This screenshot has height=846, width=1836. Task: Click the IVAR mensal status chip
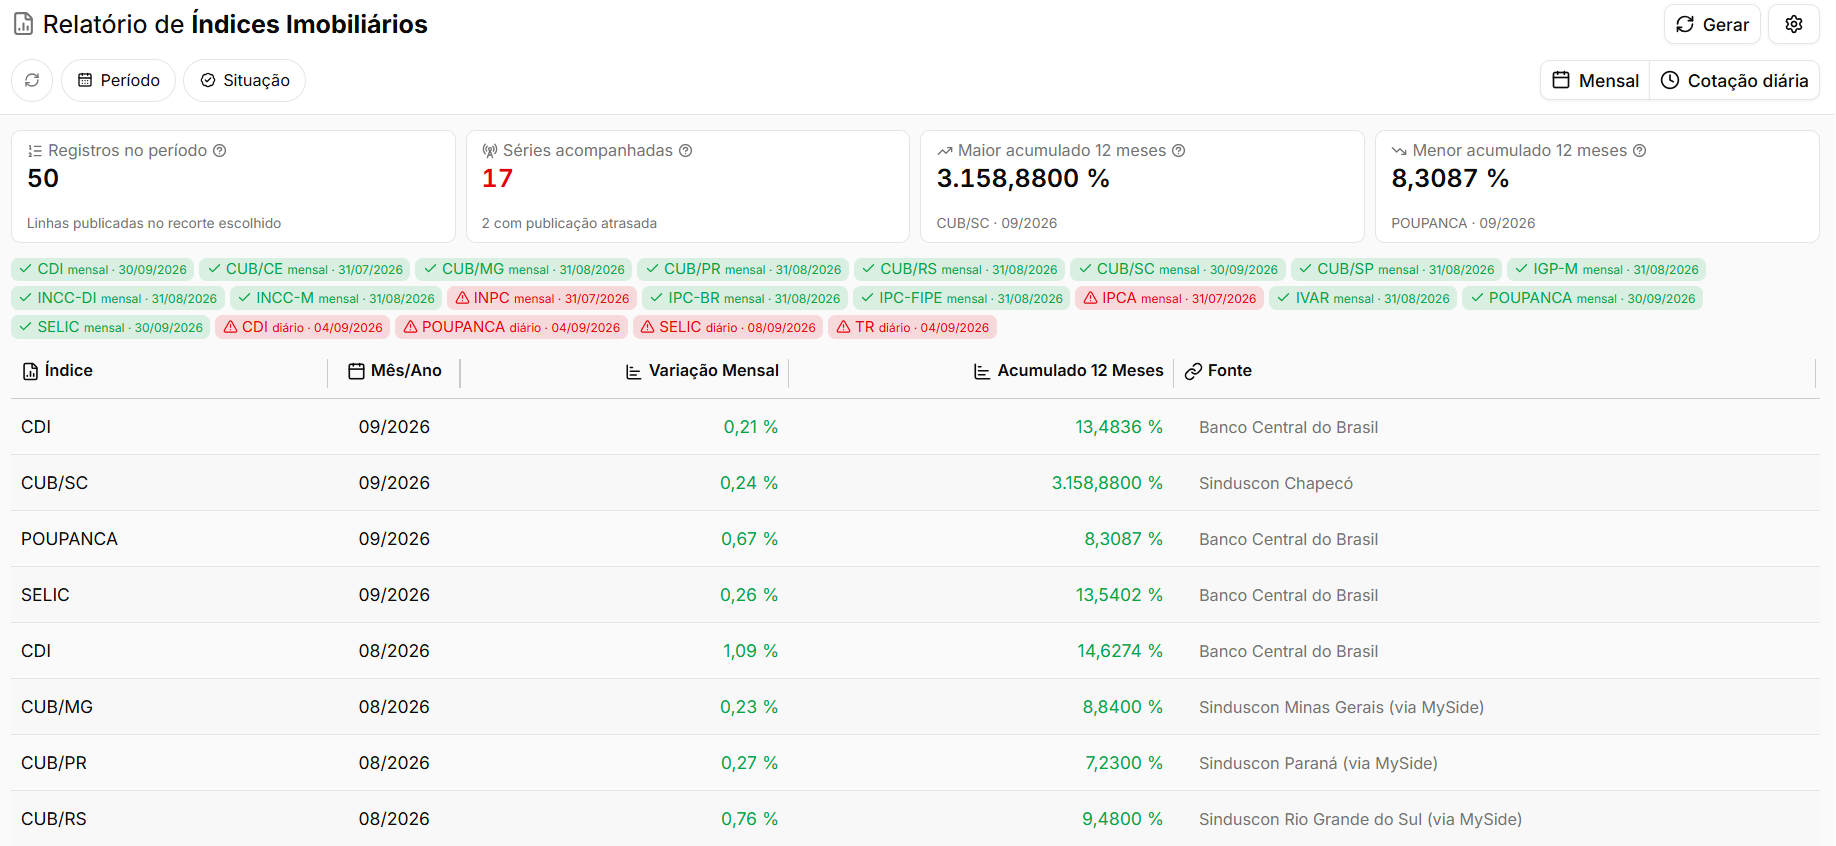click(1363, 298)
